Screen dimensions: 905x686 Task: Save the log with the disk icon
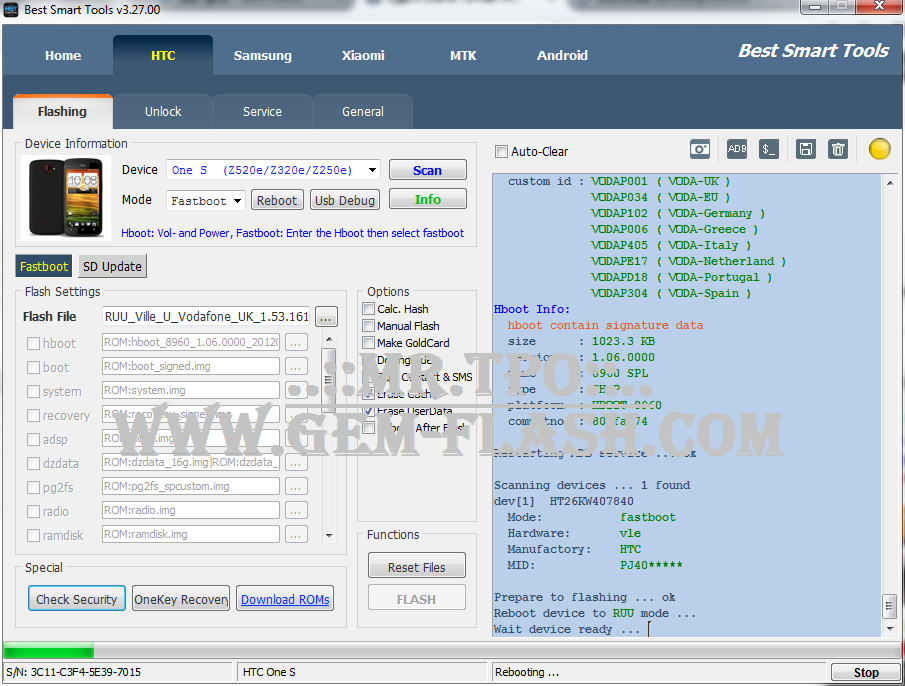coord(806,149)
